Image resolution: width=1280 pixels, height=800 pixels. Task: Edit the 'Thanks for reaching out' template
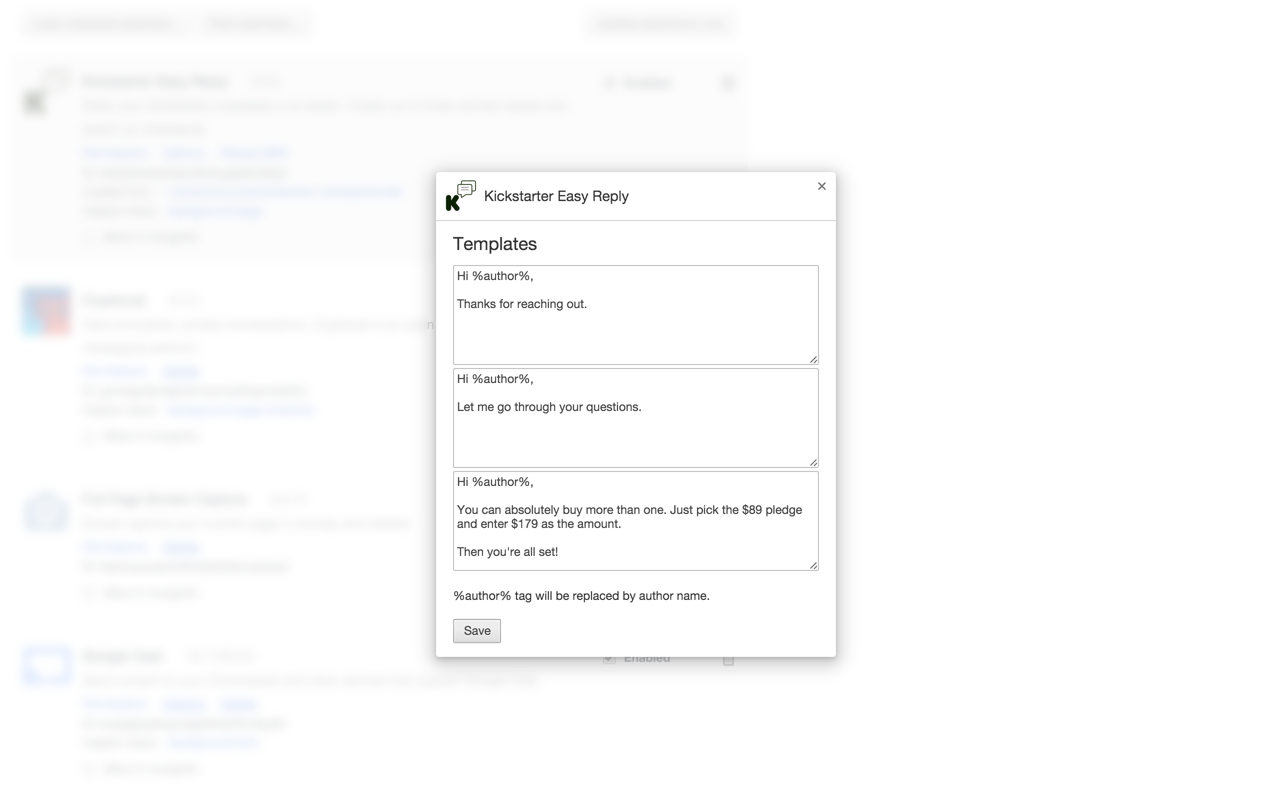[x=636, y=315]
